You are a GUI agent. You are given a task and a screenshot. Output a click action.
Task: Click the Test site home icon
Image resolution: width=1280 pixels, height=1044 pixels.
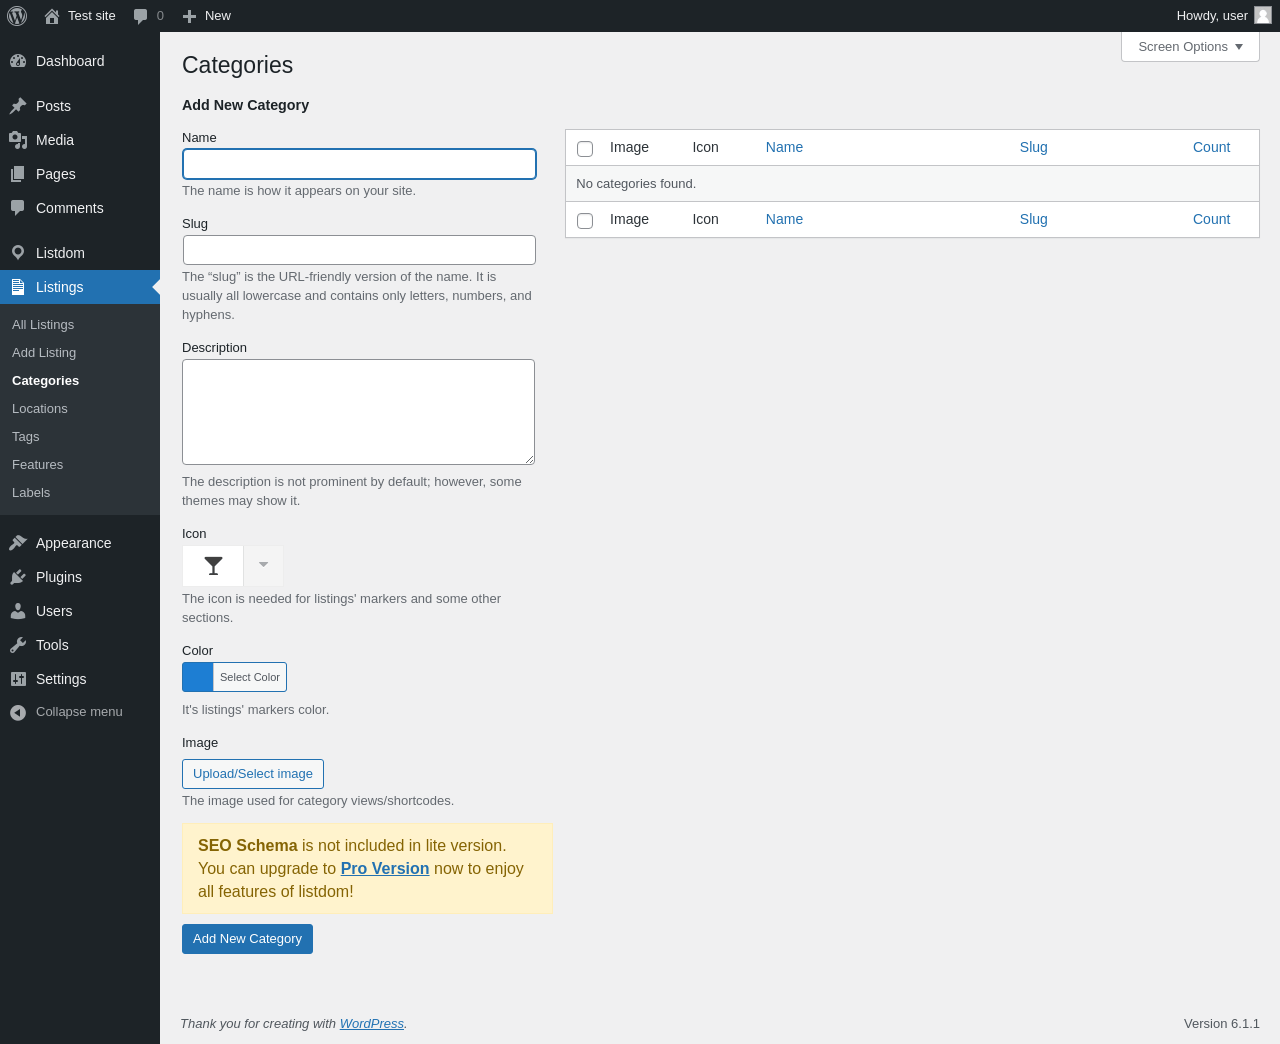click(52, 16)
